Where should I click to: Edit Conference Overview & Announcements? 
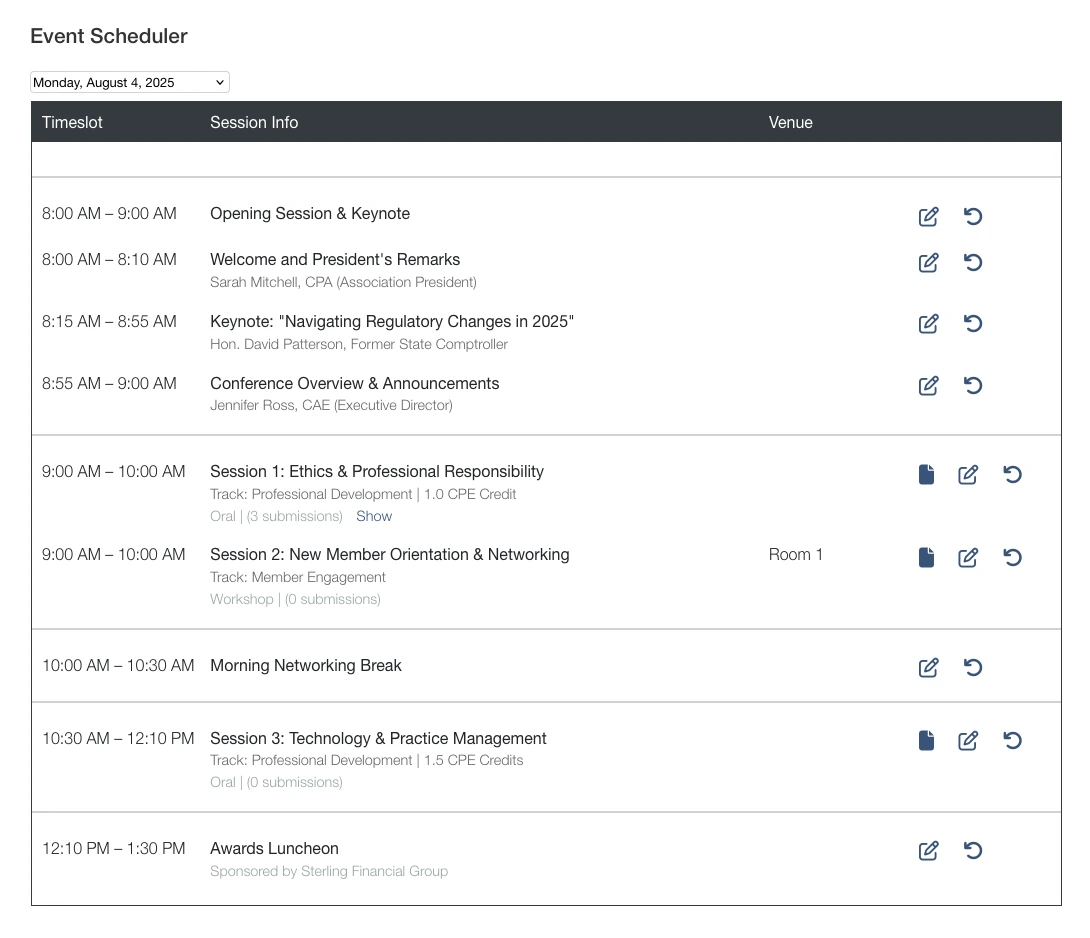tap(928, 385)
